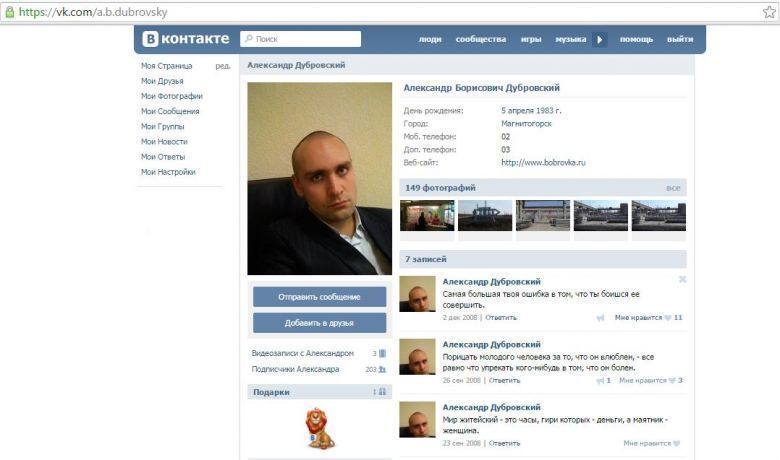Like the first post with heart icon
This screenshot has height=460, width=780.
tap(668, 318)
